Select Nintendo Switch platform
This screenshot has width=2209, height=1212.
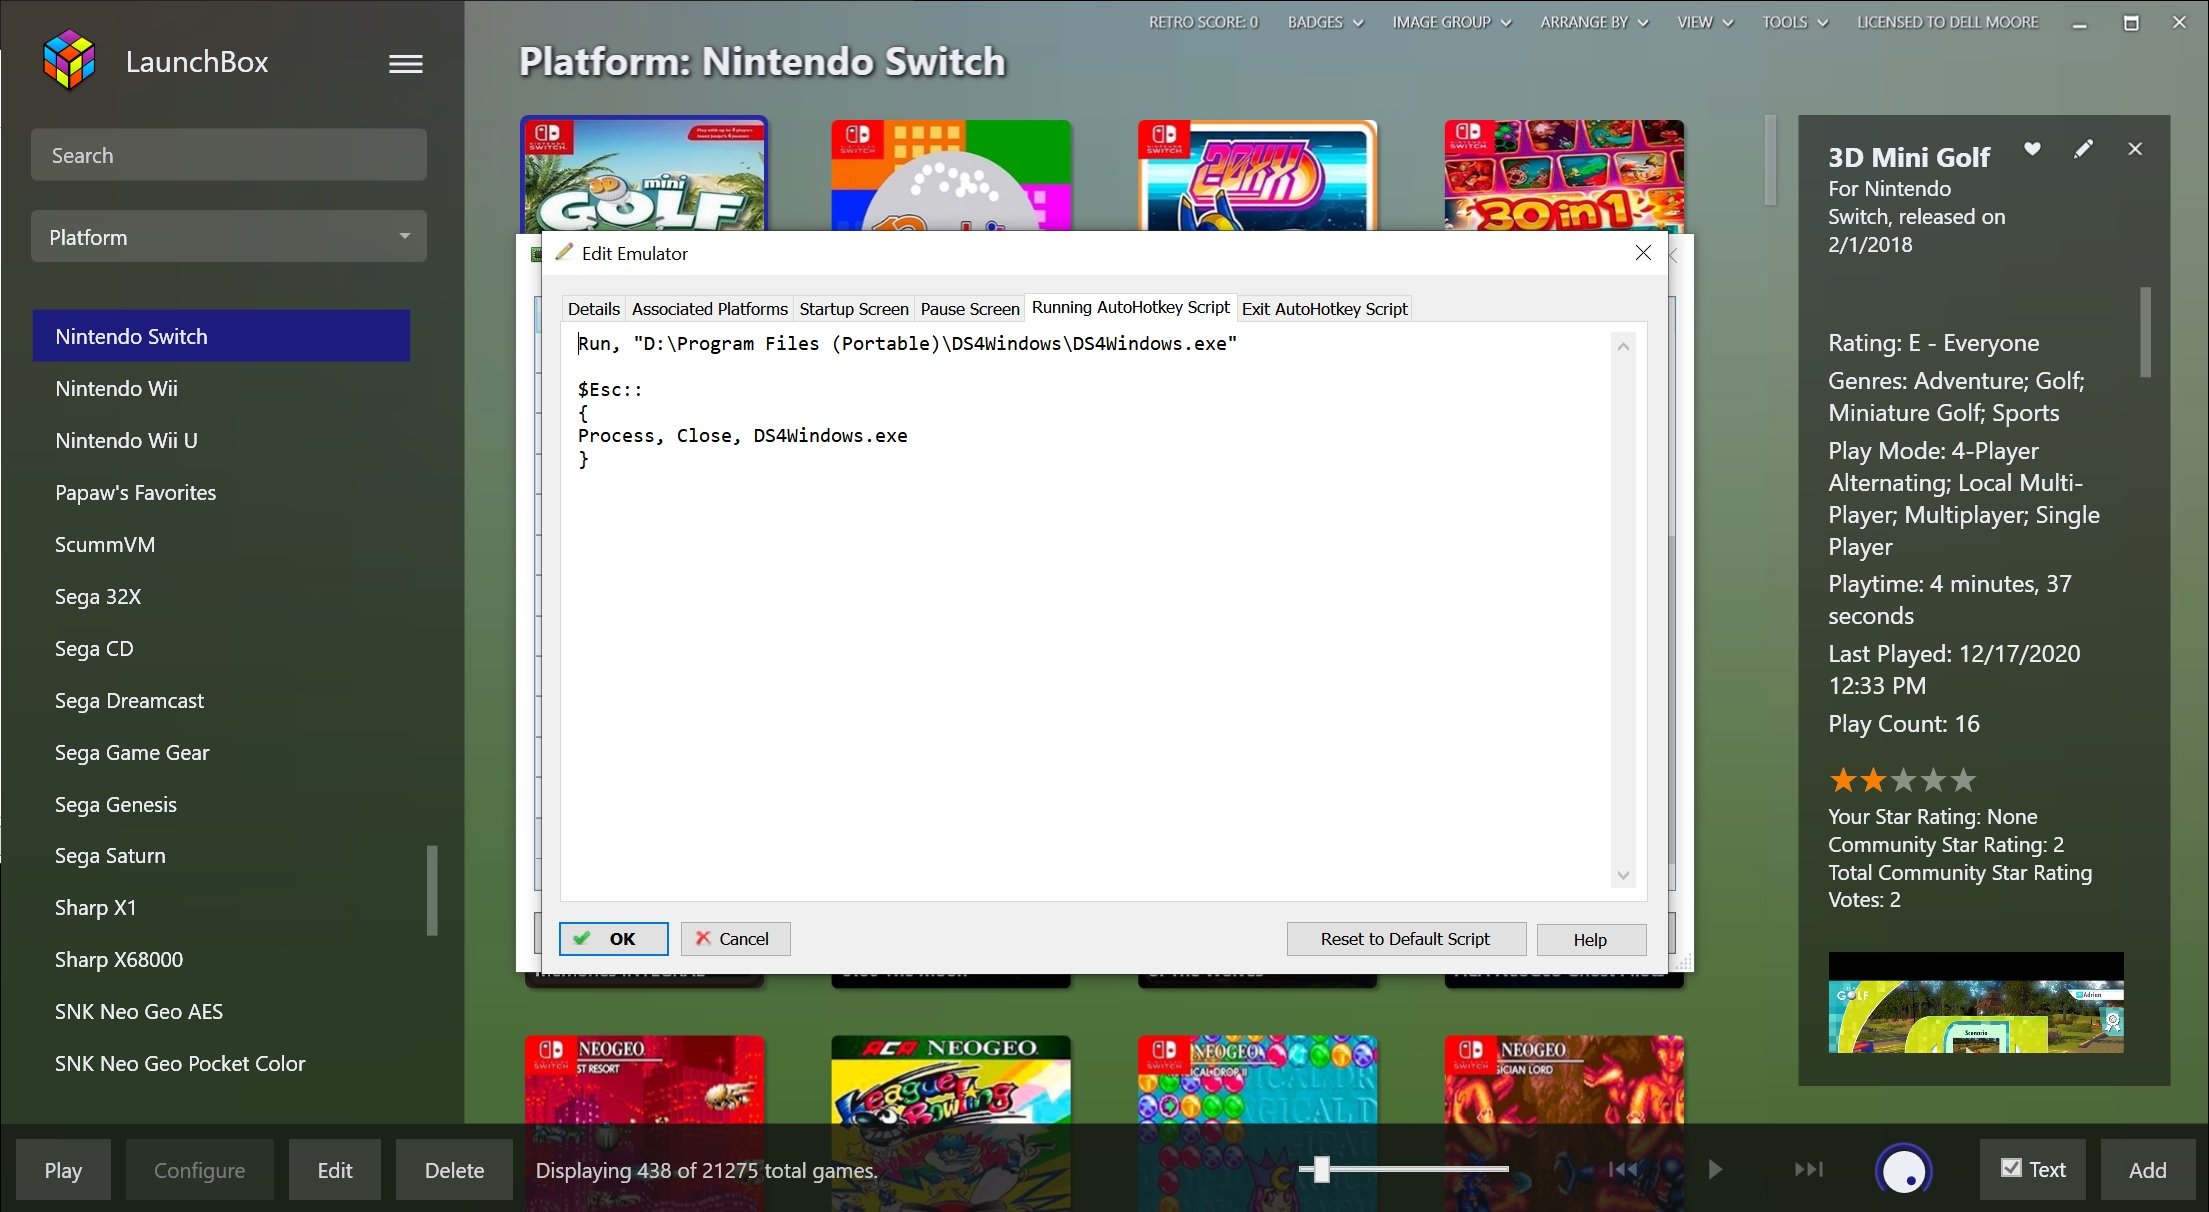point(221,336)
